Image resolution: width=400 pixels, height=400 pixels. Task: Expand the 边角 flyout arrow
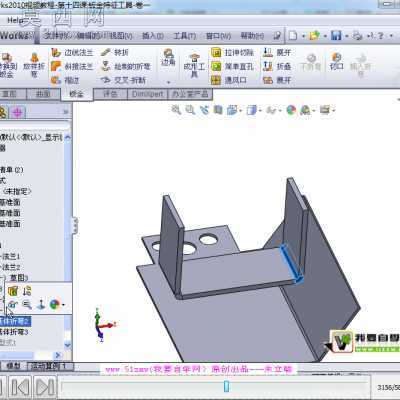point(168,82)
